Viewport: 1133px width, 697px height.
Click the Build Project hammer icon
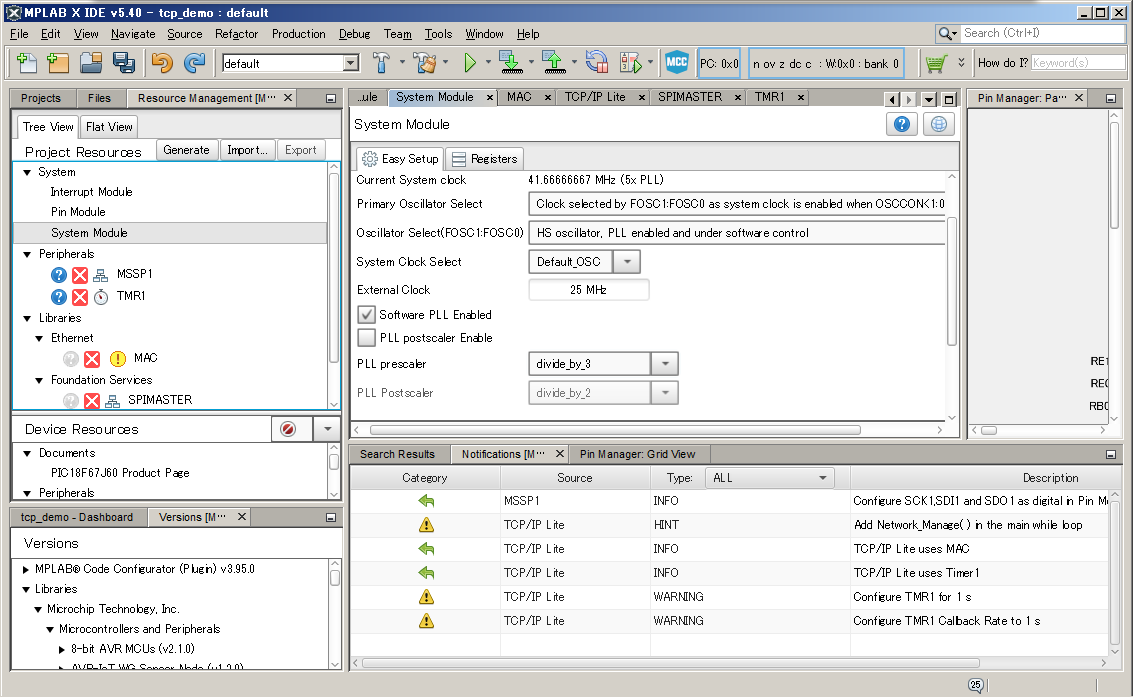coord(381,63)
